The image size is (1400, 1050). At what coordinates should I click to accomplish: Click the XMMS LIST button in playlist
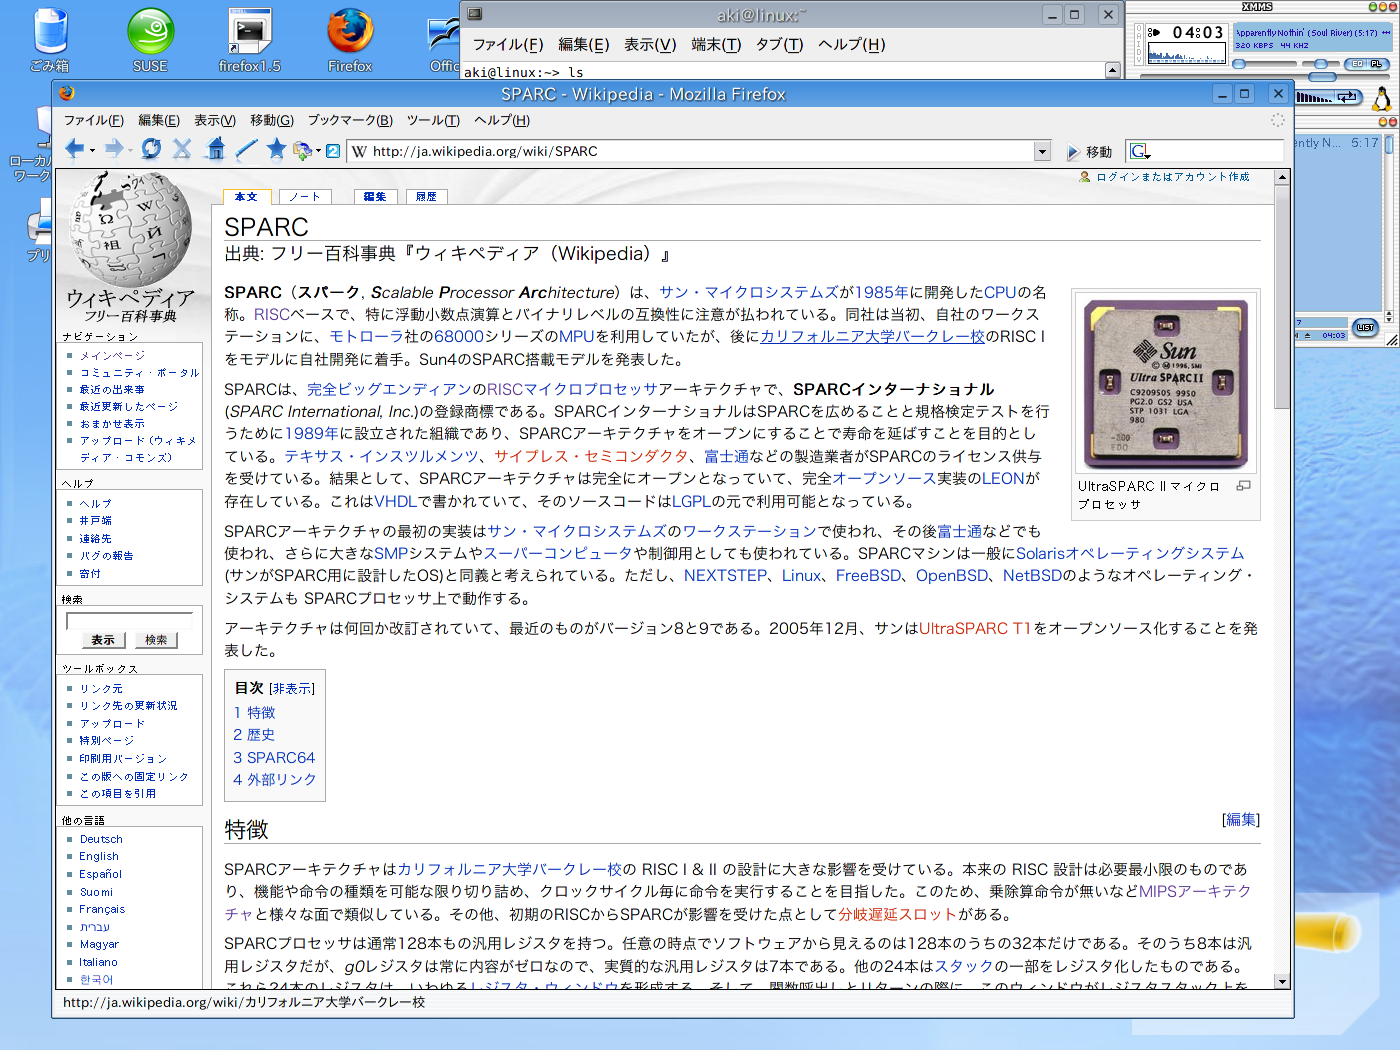(1365, 327)
